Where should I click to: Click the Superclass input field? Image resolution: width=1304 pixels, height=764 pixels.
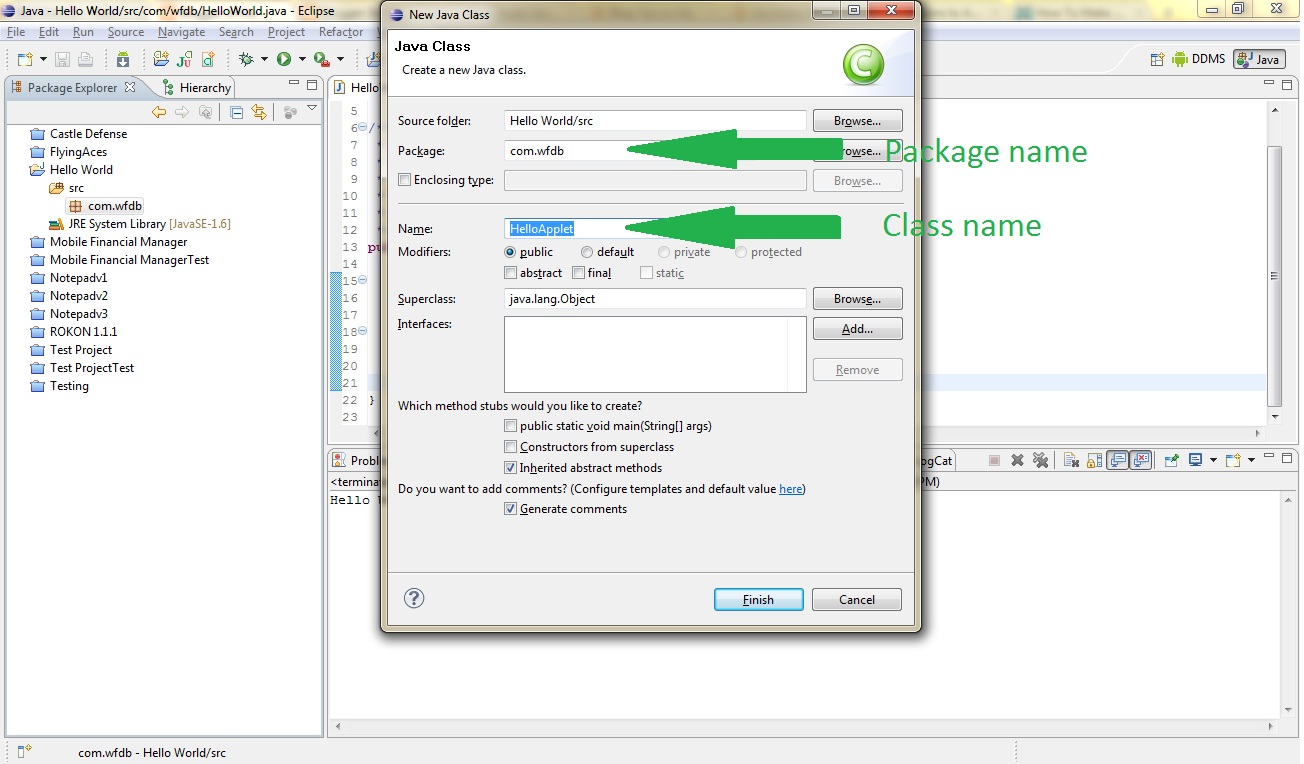point(655,298)
